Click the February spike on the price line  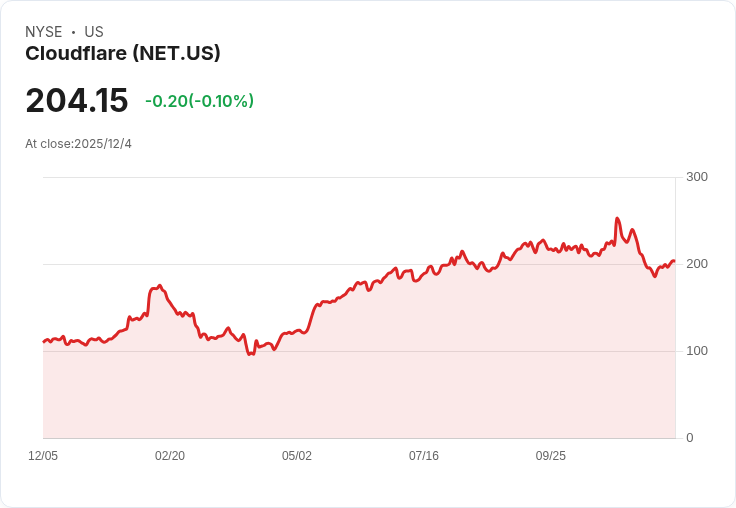pos(160,286)
